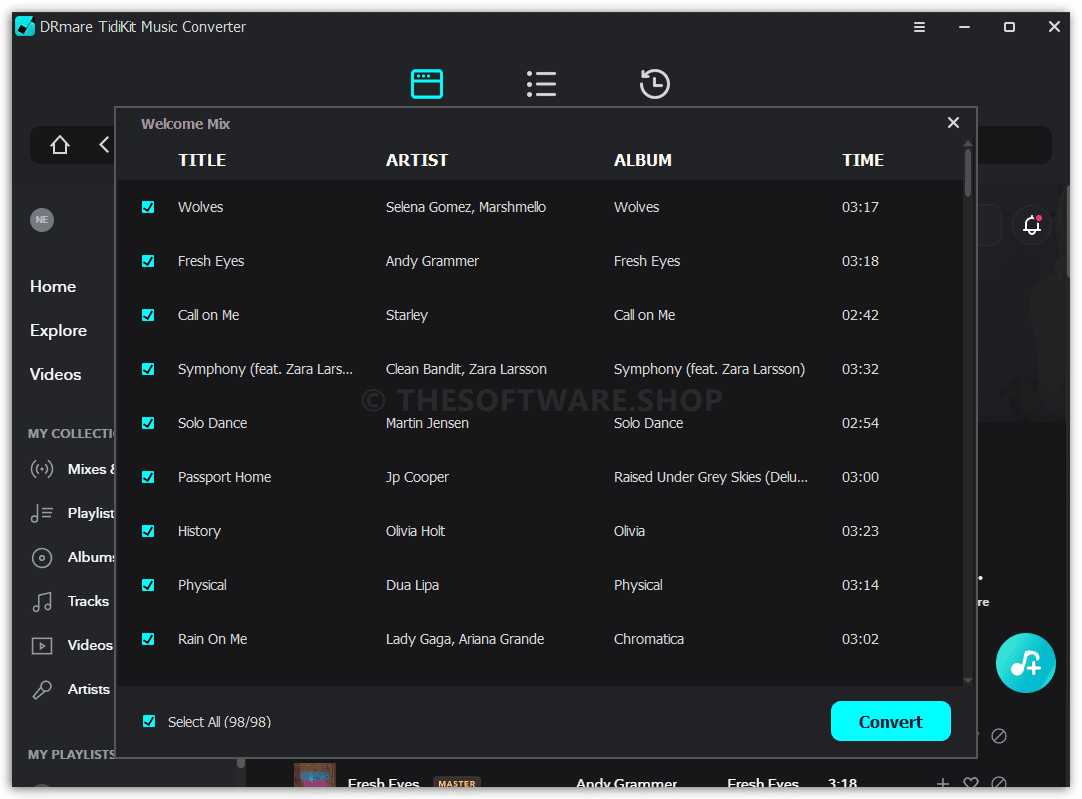Click artist 'Dua Lipa'
This screenshot has width=1082, height=799.
tap(412, 585)
